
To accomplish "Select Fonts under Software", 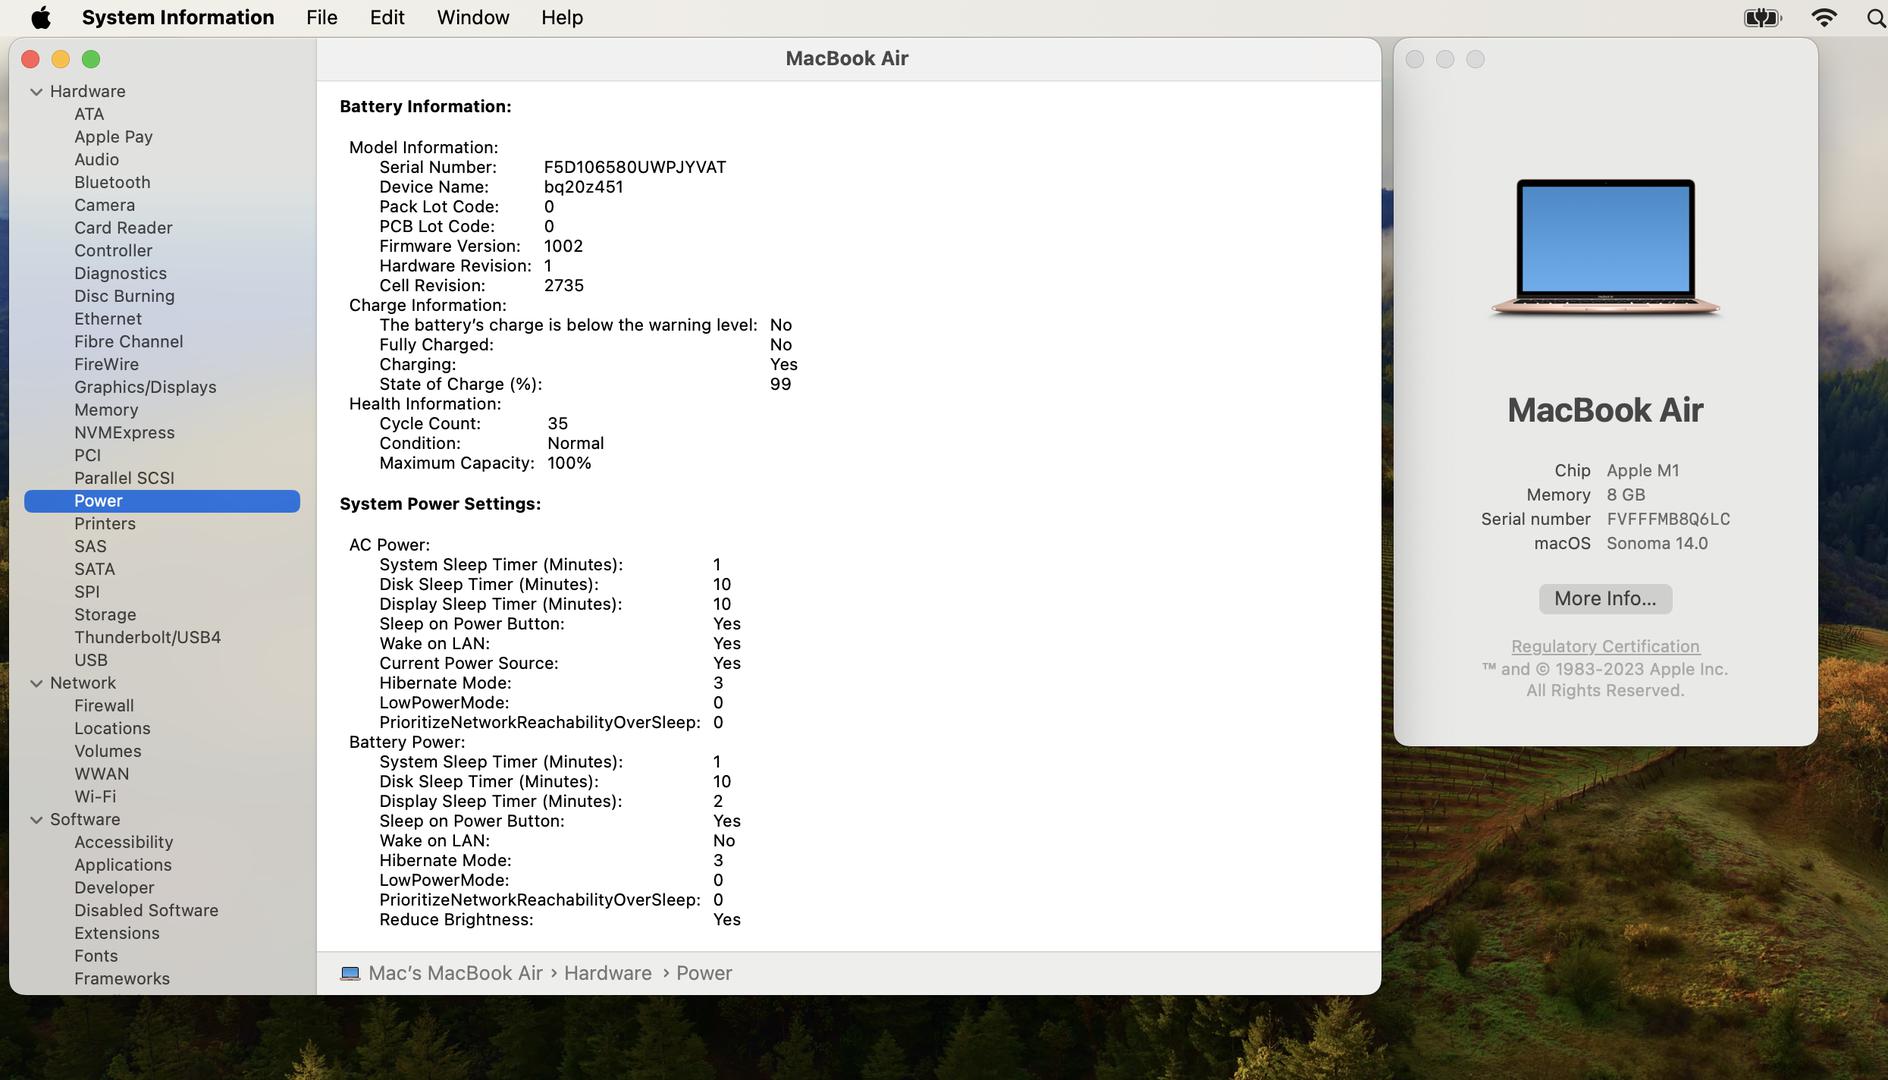I will [x=96, y=956].
